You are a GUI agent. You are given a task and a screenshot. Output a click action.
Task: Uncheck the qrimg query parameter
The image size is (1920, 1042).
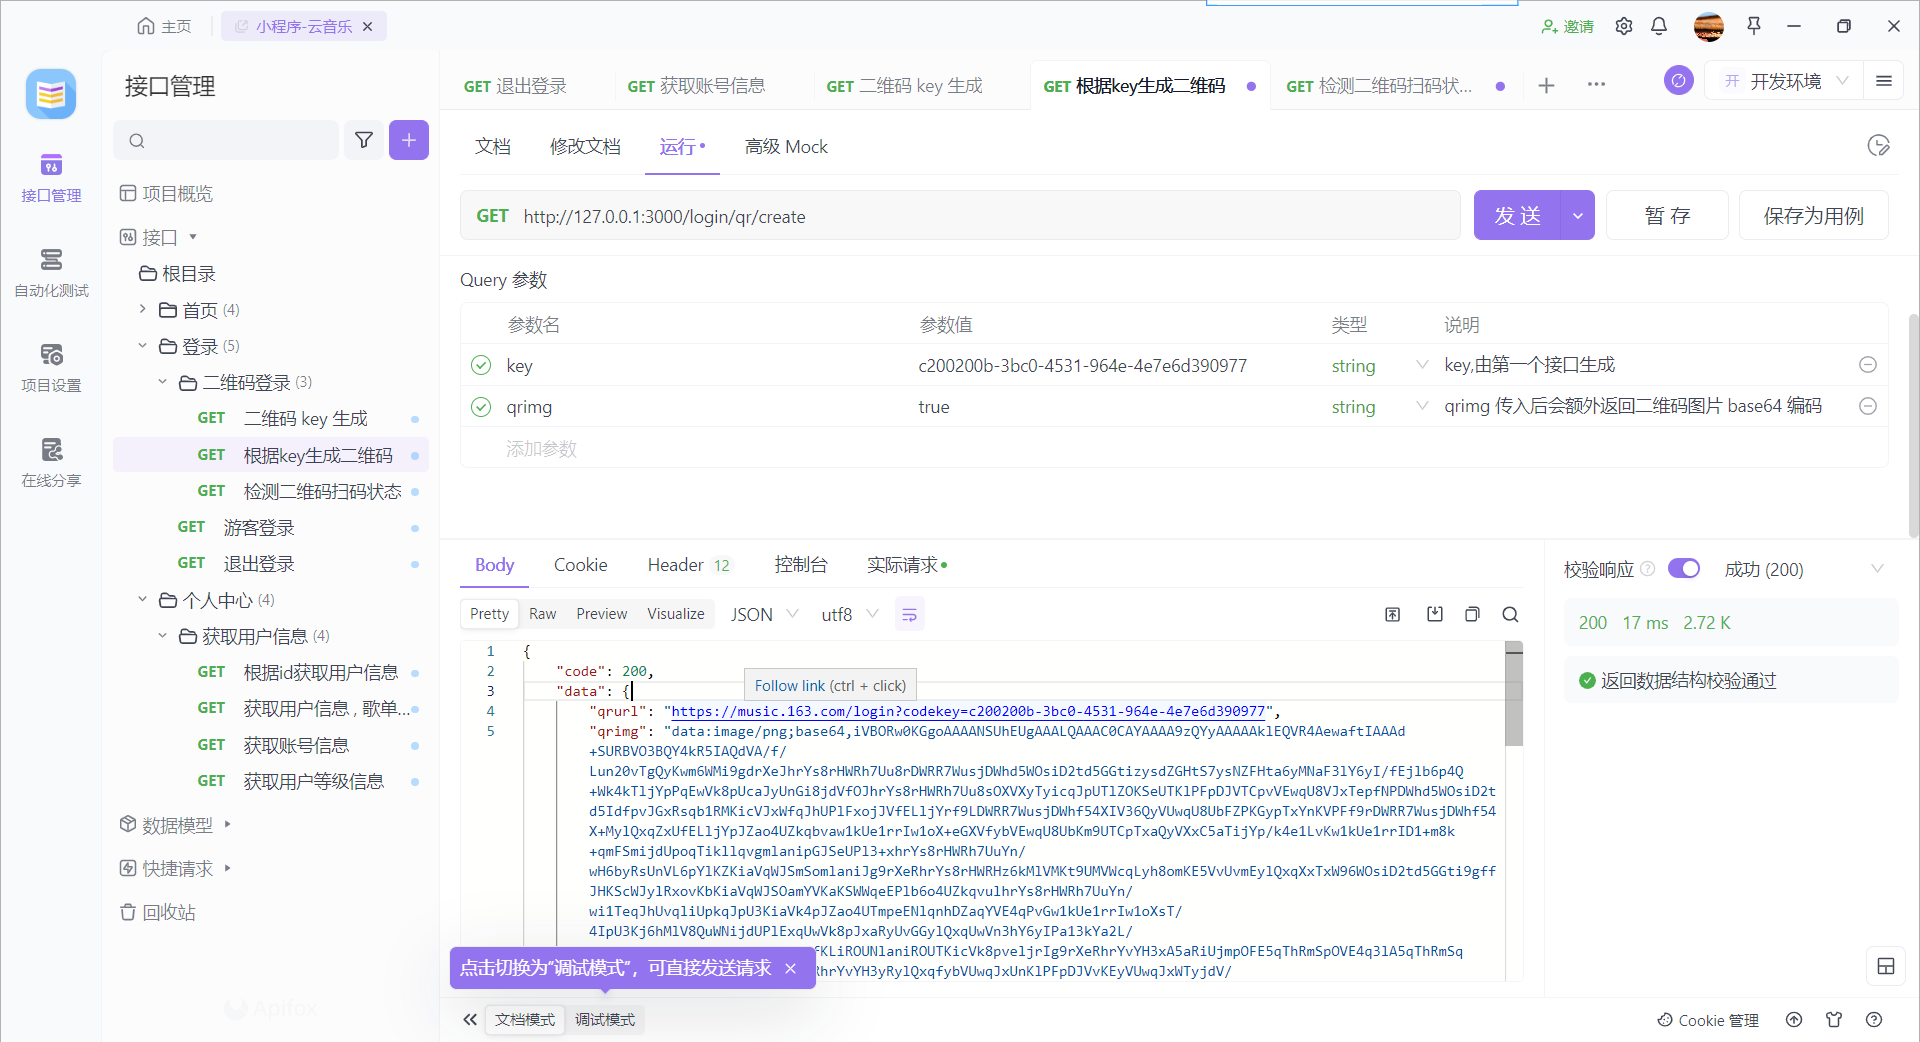tap(481, 407)
